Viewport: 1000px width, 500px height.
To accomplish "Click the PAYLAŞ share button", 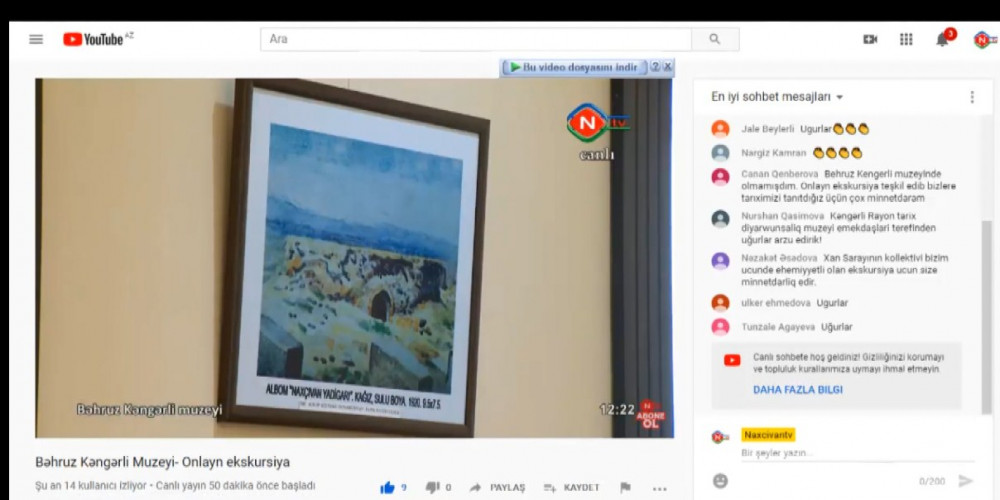I will [497, 488].
